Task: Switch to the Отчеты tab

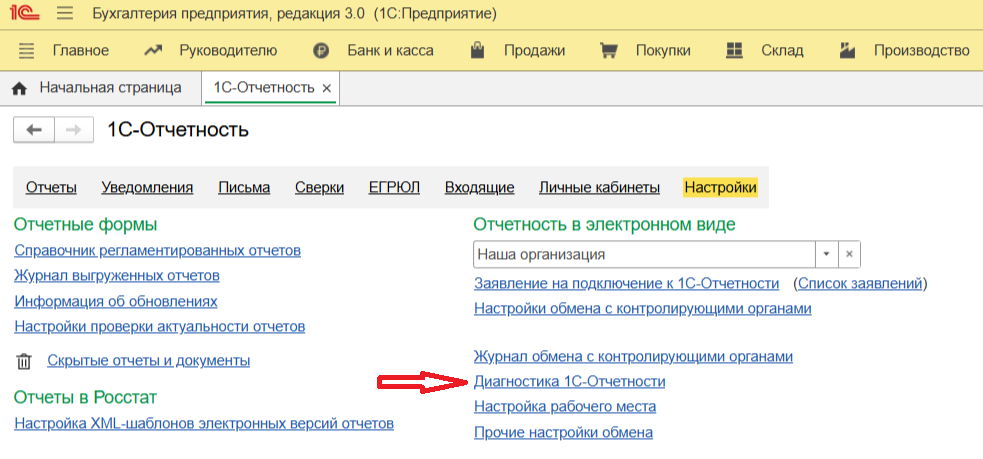Action: click(51, 187)
